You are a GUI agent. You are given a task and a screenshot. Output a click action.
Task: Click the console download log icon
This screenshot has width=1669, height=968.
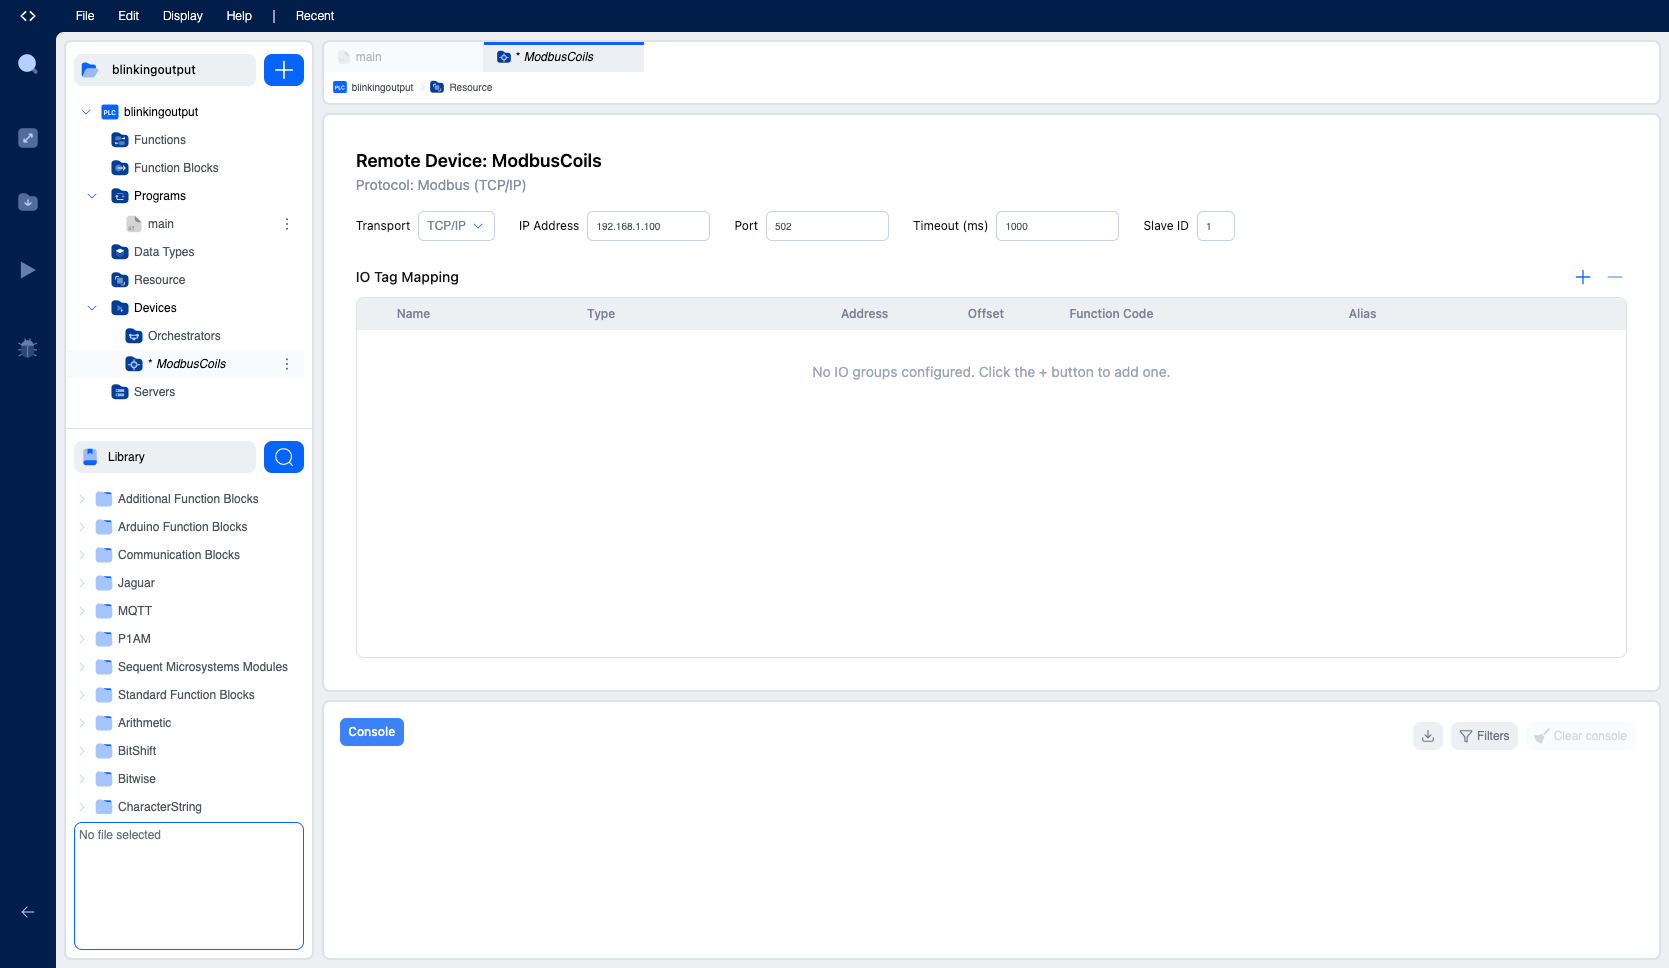1428,736
